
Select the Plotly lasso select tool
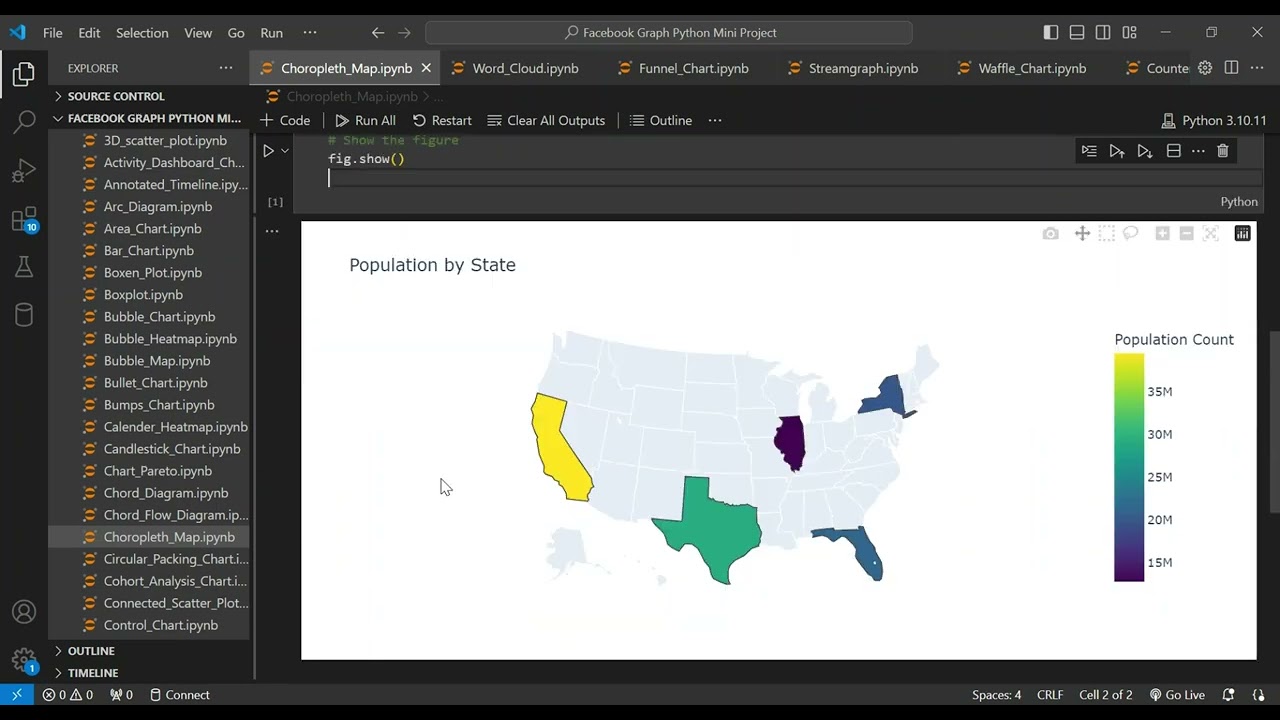point(1130,234)
